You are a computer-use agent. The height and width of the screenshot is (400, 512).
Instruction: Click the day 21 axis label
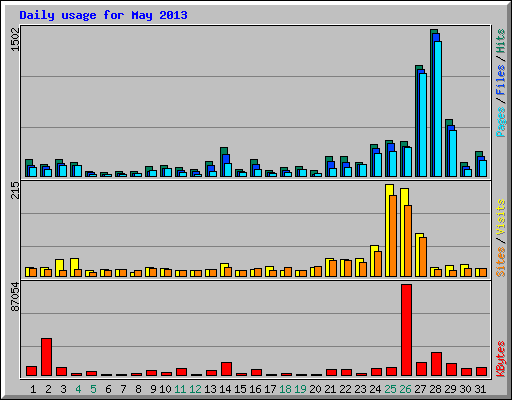tap(330, 389)
